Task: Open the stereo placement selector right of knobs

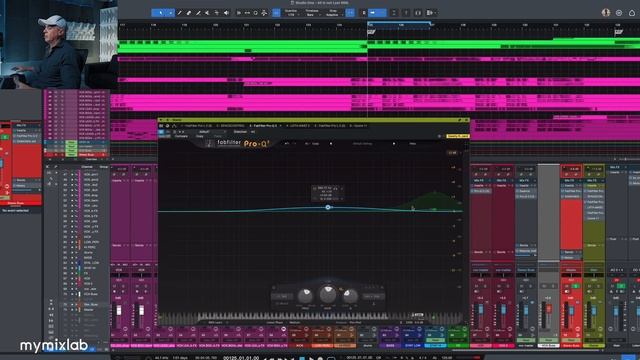Action: click(x=374, y=296)
